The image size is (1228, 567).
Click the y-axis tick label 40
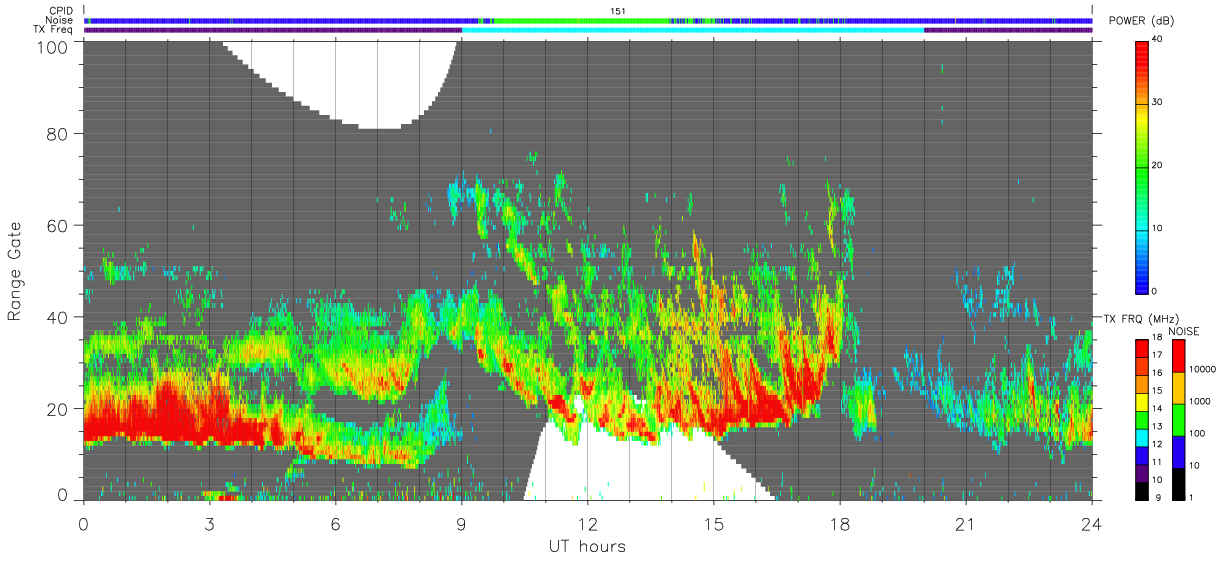click(57, 317)
